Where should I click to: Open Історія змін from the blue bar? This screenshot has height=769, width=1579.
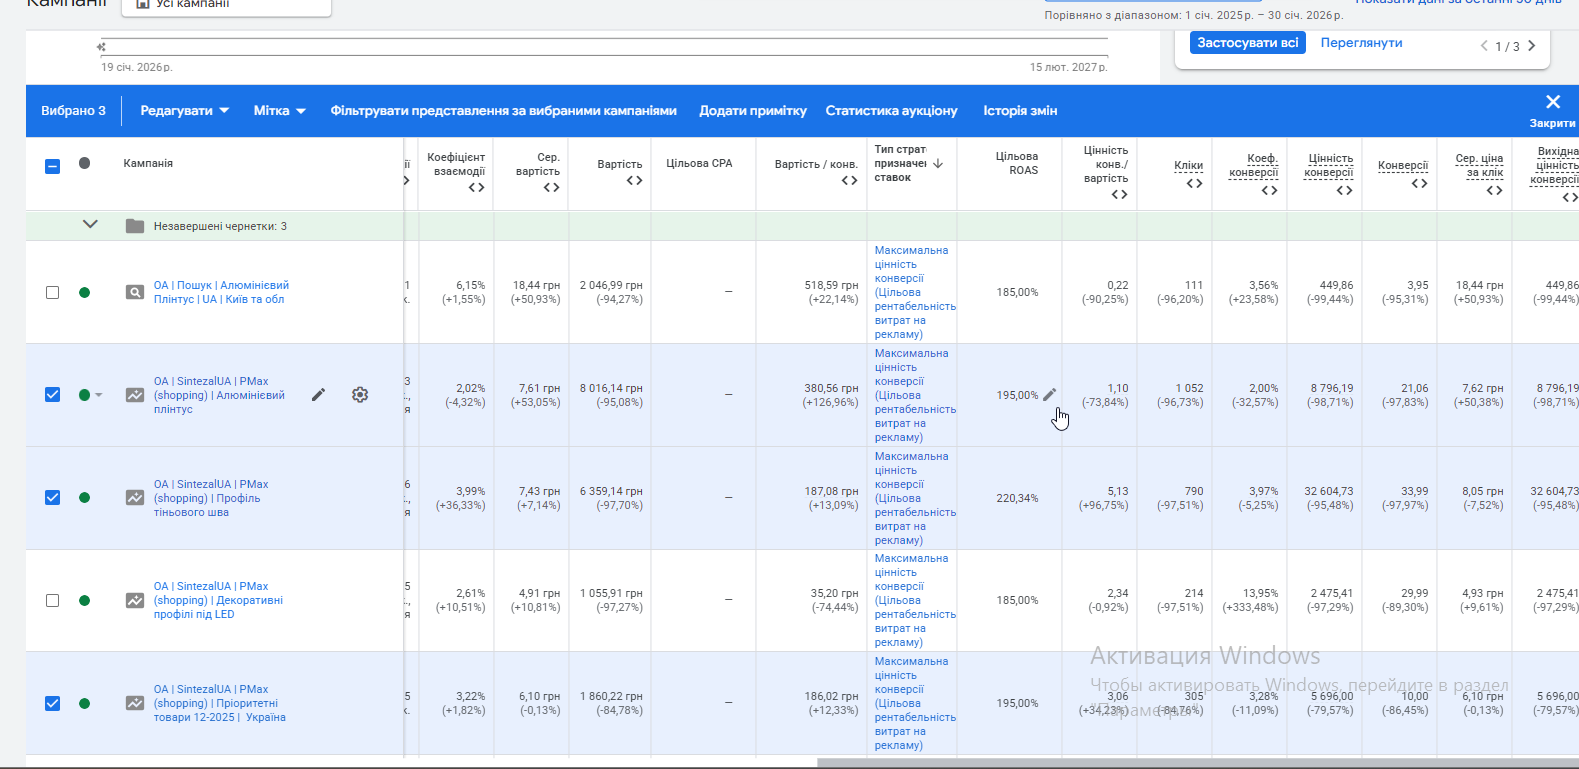coord(1019,111)
